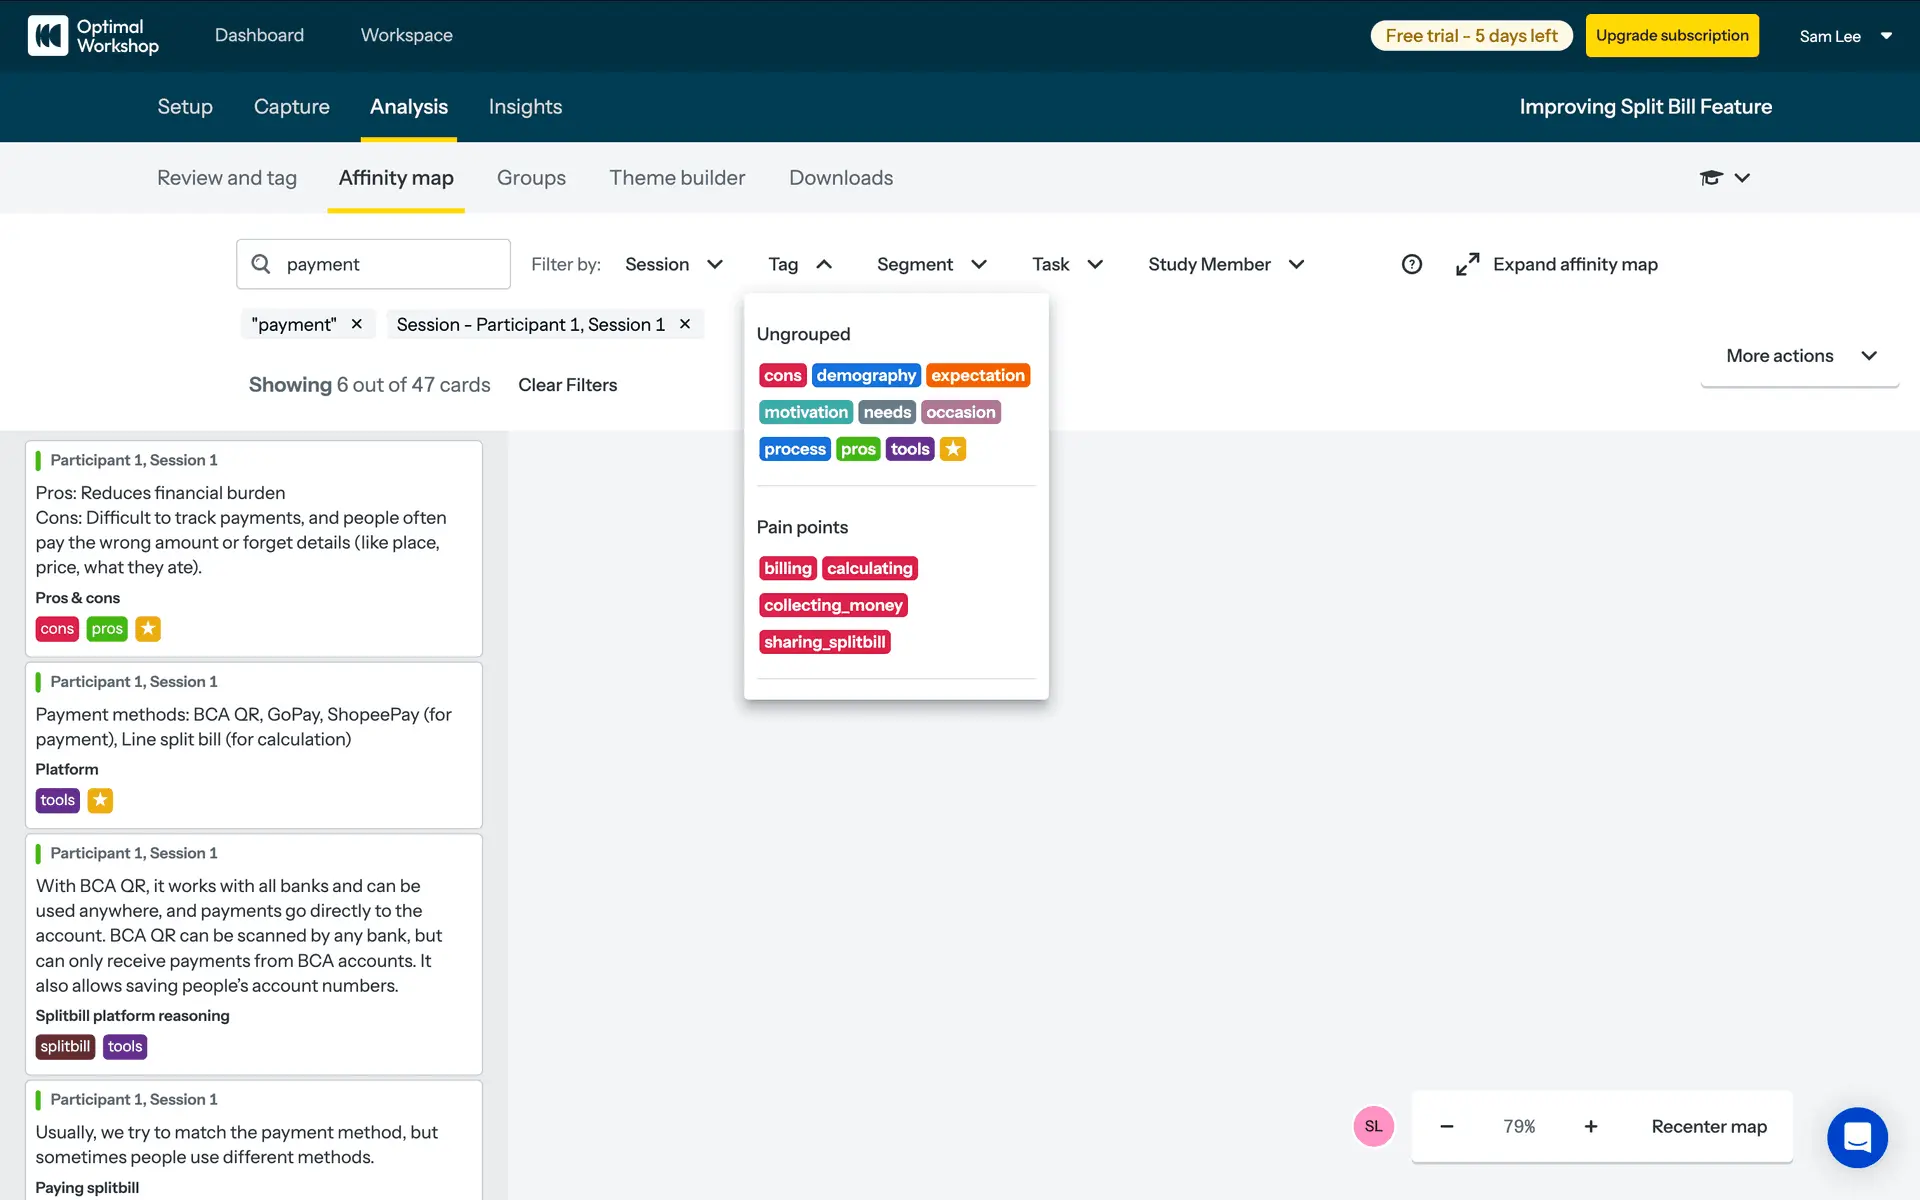Click the Expand affinity map arrows icon
The width and height of the screenshot is (1920, 1200).
tap(1467, 264)
